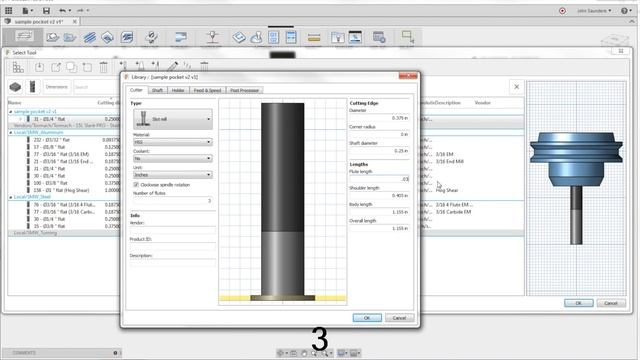This screenshot has height=360, width=640.
Task: Open the Coolant dropdown
Action: [x=173, y=158]
